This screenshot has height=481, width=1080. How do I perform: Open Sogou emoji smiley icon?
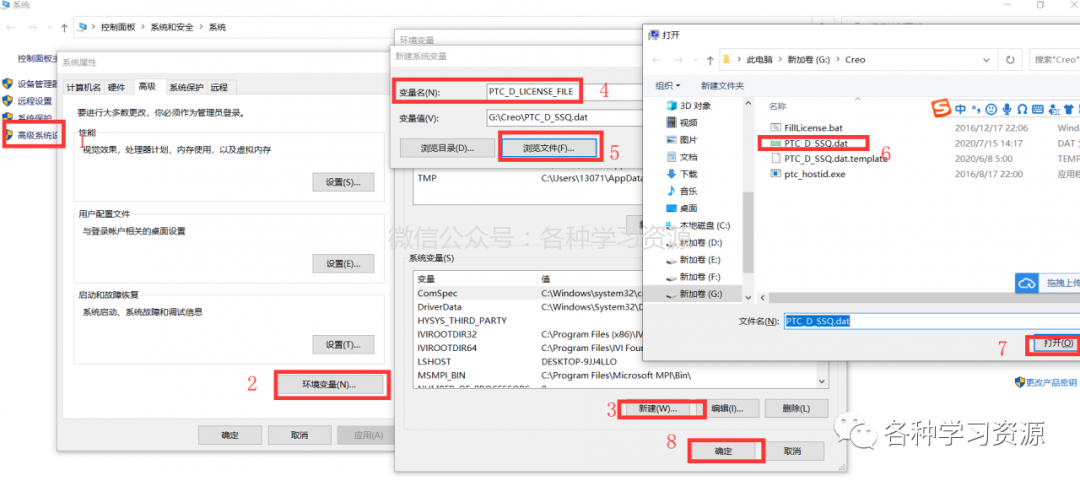click(991, 109)
